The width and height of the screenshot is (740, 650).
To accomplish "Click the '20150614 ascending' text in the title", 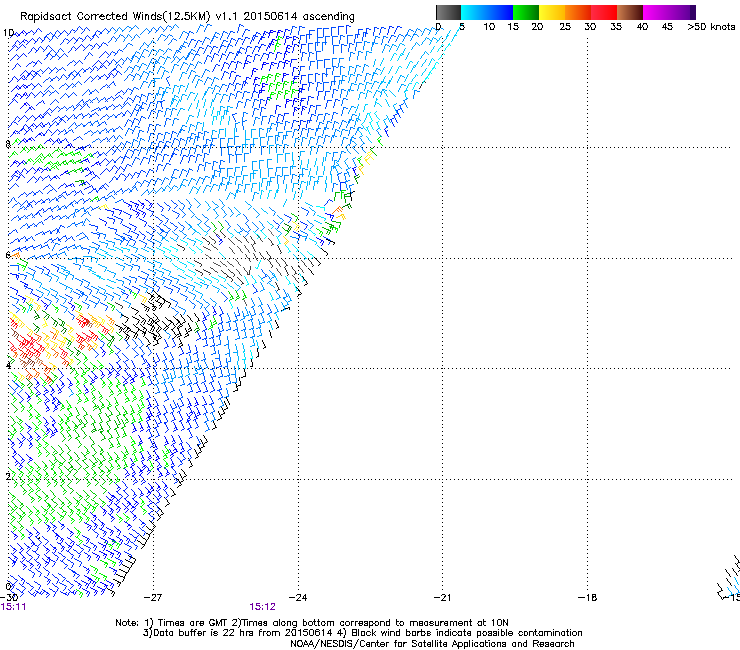I will [299, 17].
